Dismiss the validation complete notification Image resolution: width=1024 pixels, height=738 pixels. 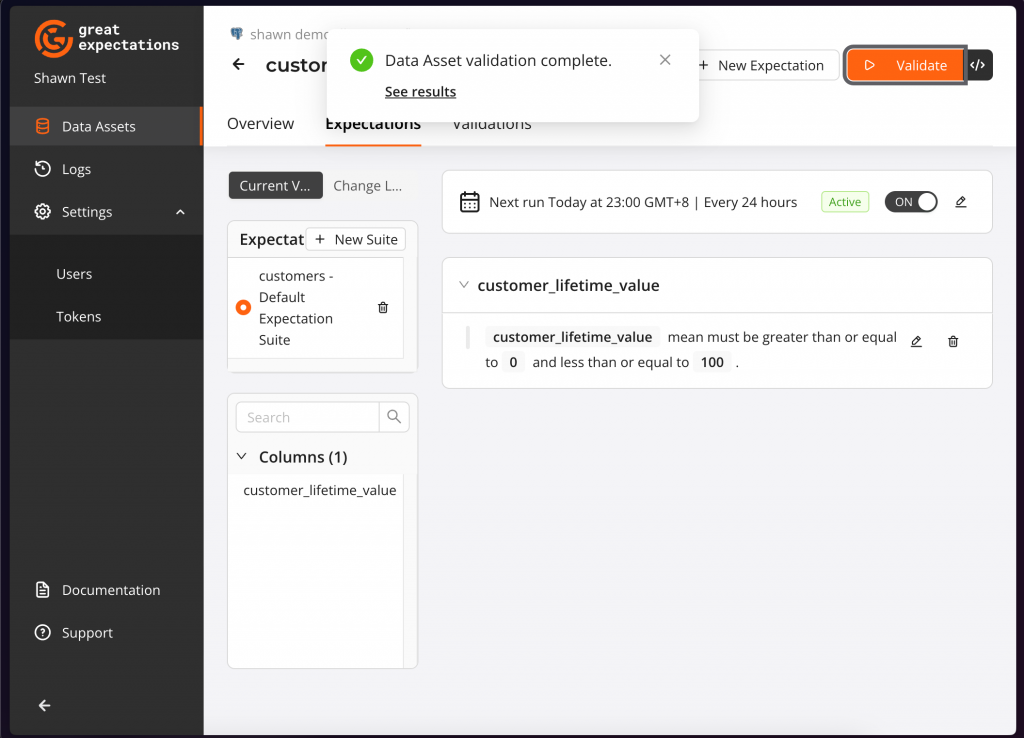point(665,60)
